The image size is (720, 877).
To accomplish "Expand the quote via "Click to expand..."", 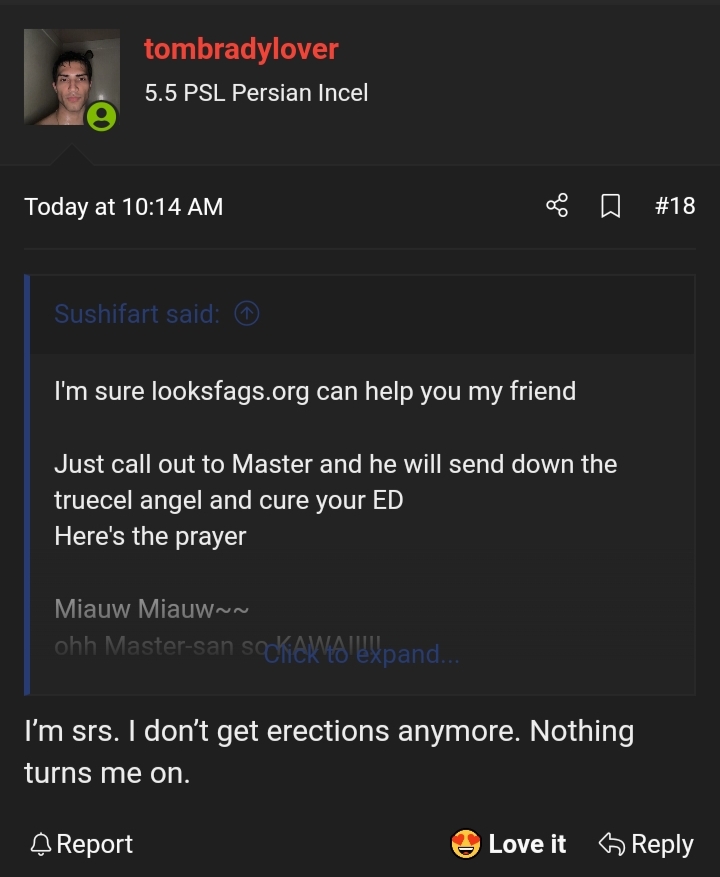I will point(362,654).
